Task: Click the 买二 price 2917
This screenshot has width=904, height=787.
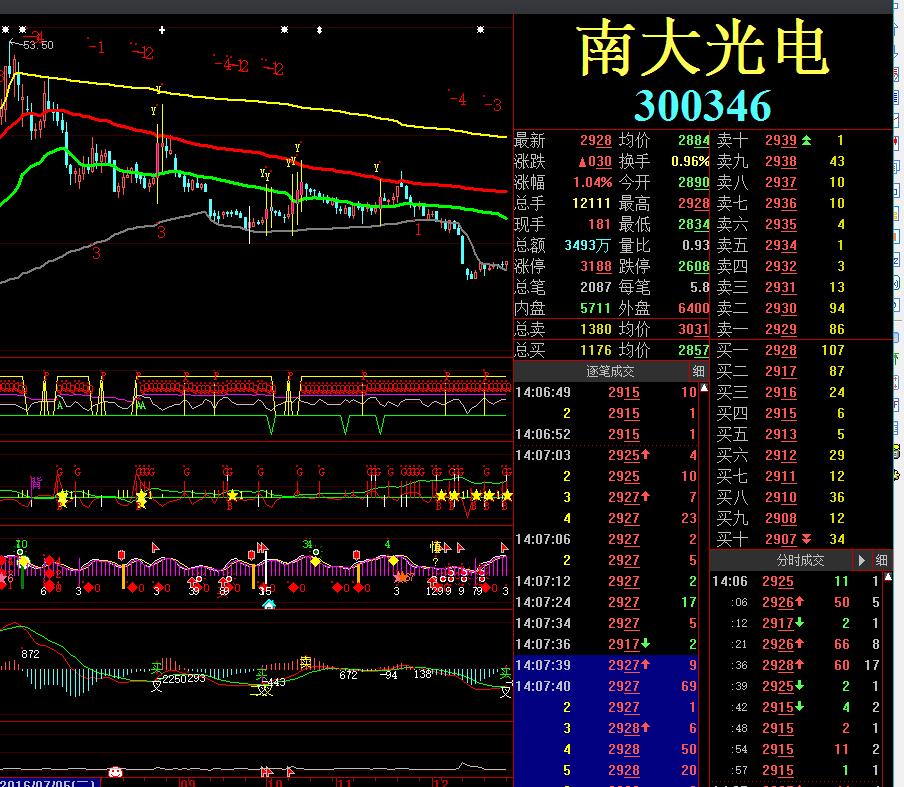Action: point(781,371)
